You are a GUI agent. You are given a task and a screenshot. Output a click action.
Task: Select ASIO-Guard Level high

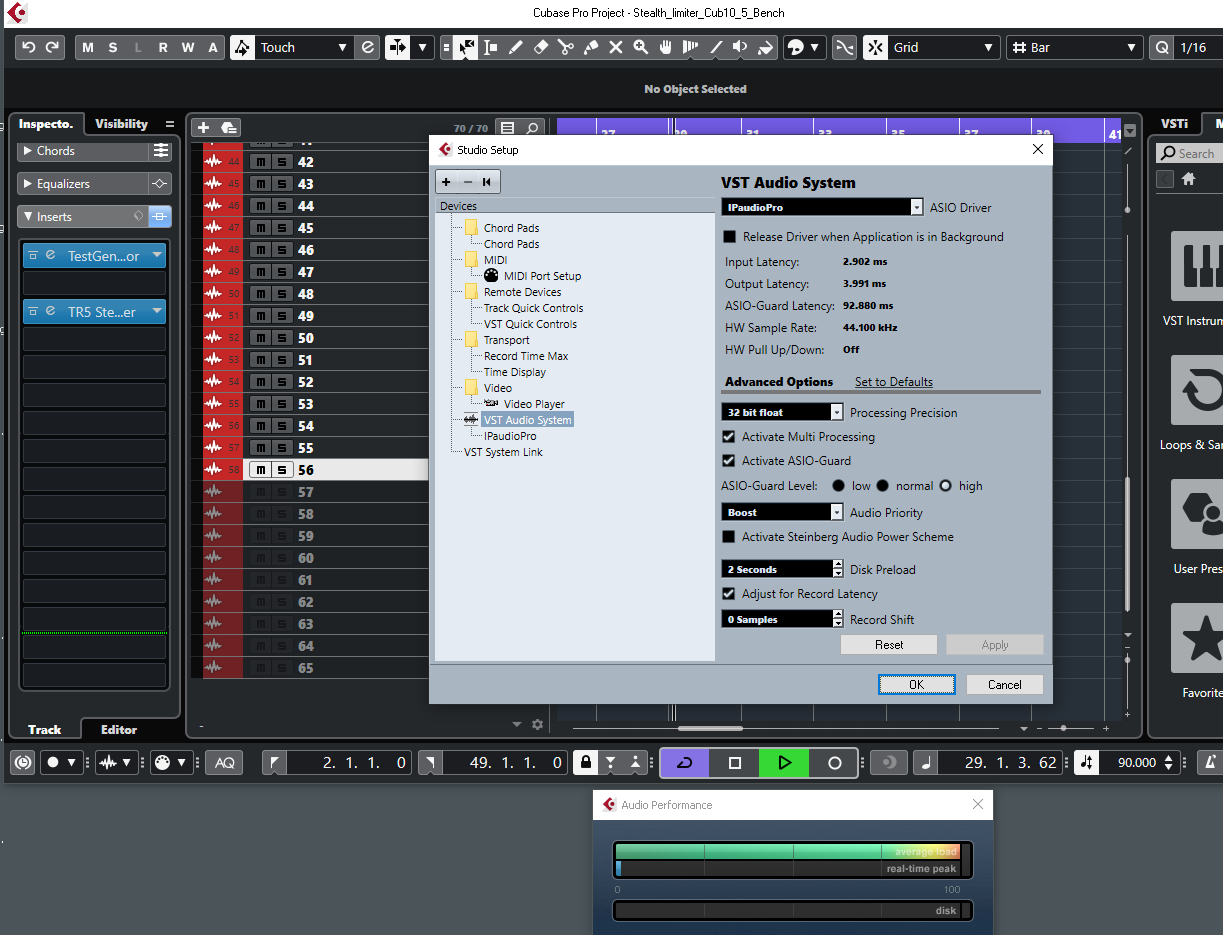[x=946, y=486]
